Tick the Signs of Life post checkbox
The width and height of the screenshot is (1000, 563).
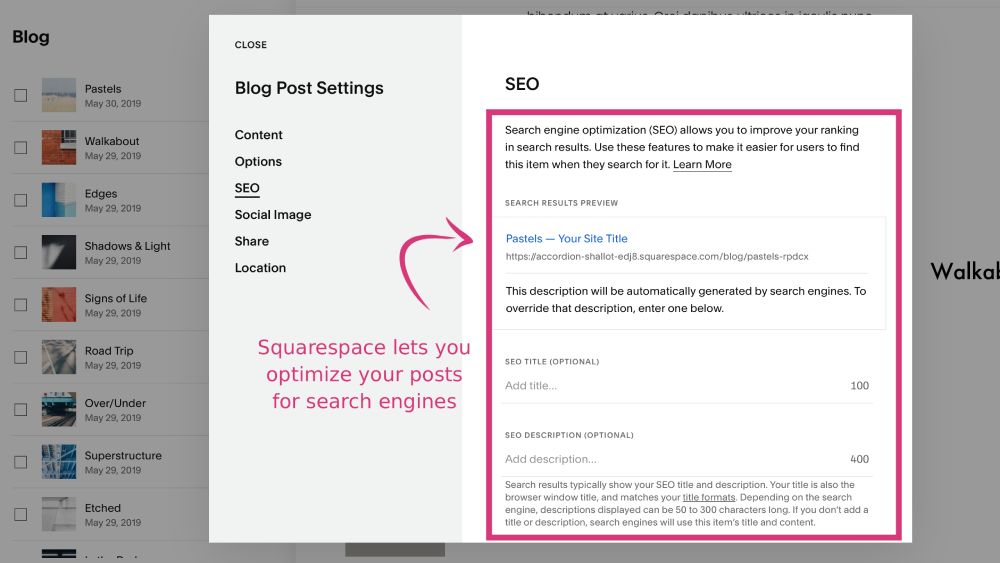tap(20, 305)
